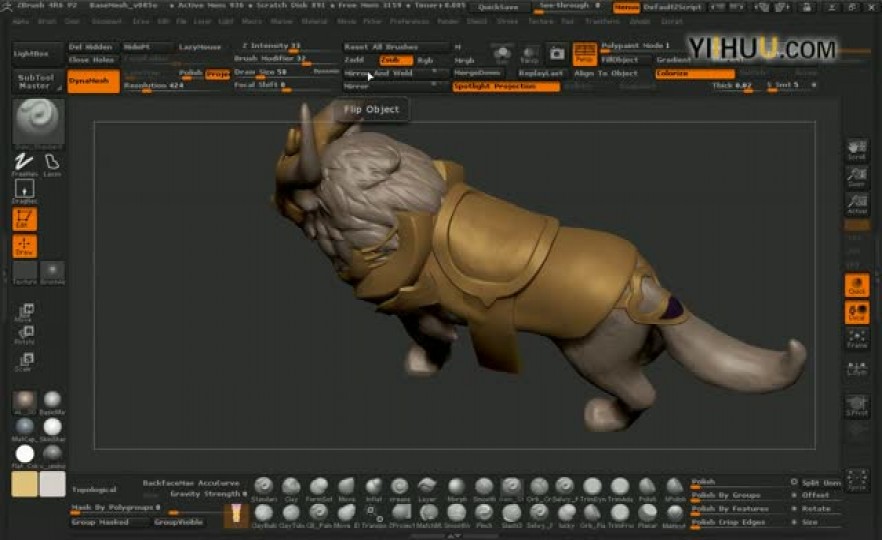Open the Document menu
882x540 pixels.
tap(106, 21)
